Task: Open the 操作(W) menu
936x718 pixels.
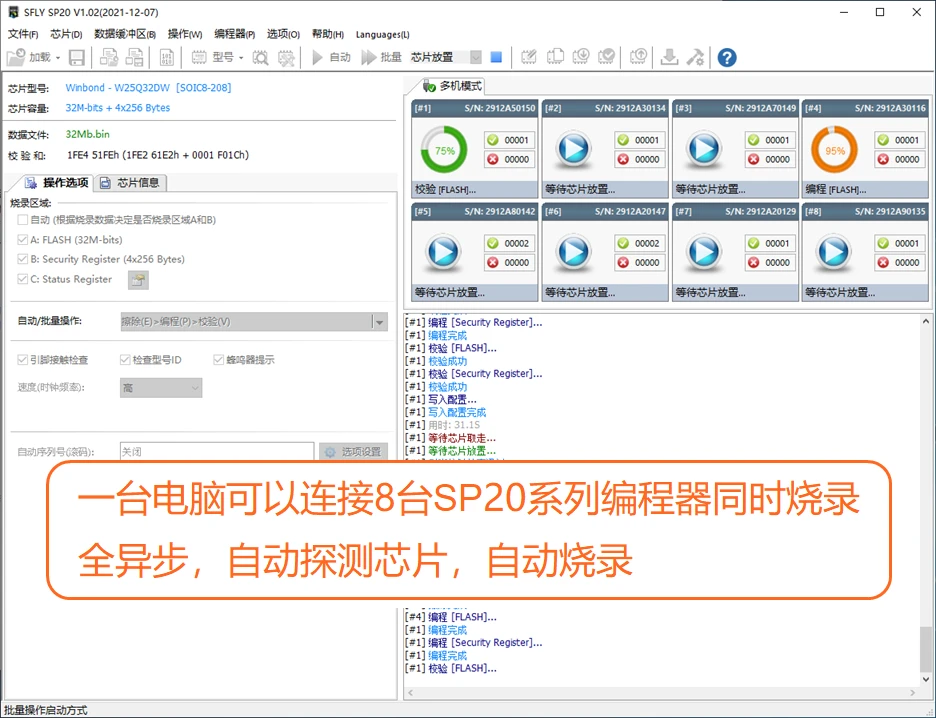Action: pyautogui.click(x=184, y=34)
